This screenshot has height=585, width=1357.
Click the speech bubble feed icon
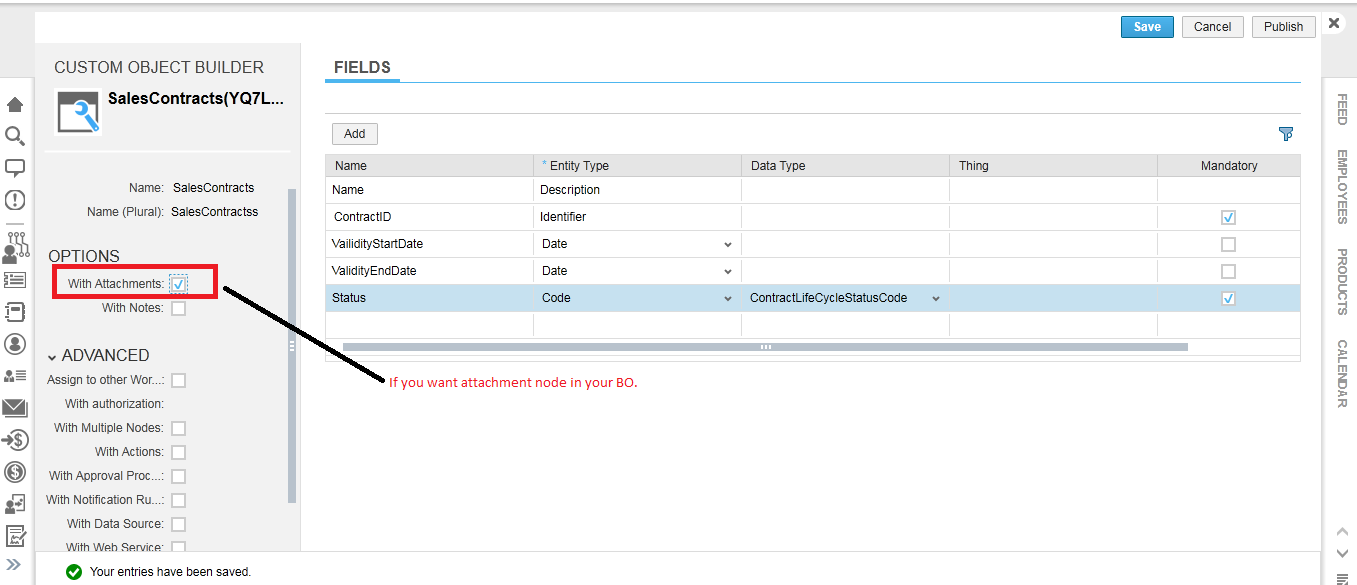[15, 167]
